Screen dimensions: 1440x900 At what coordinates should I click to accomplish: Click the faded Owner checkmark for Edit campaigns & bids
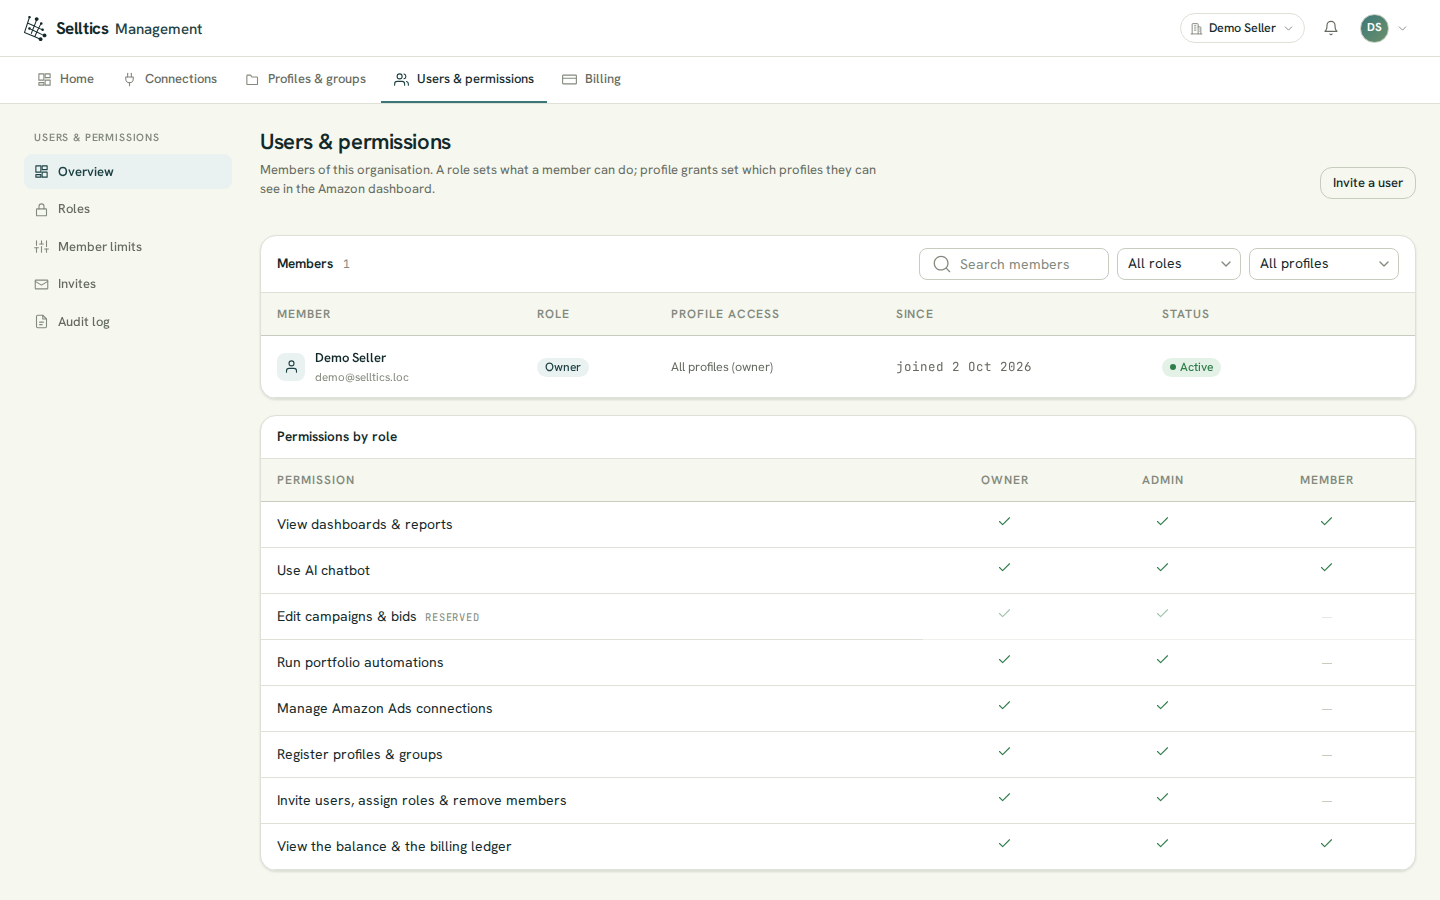pyautogui.click(x=1004, y=613)
